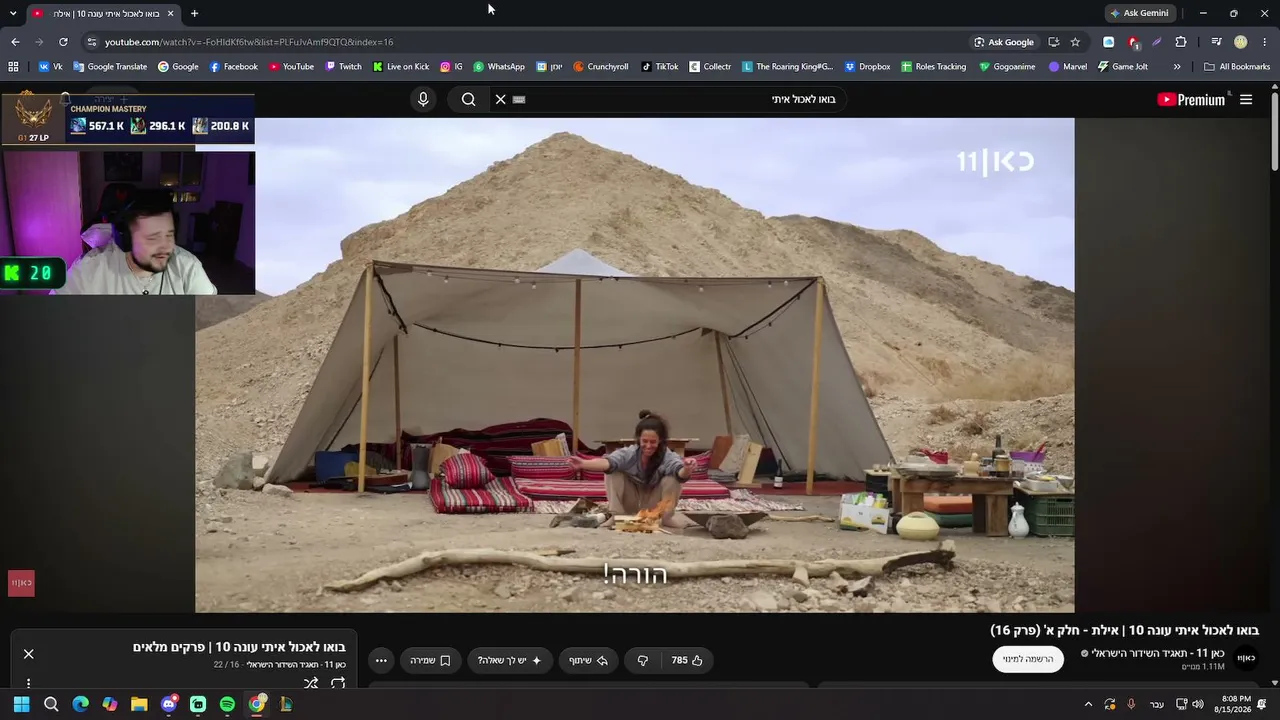
Task: Subscribe to the Kan 11 channel
Action: click(1028, 659)
